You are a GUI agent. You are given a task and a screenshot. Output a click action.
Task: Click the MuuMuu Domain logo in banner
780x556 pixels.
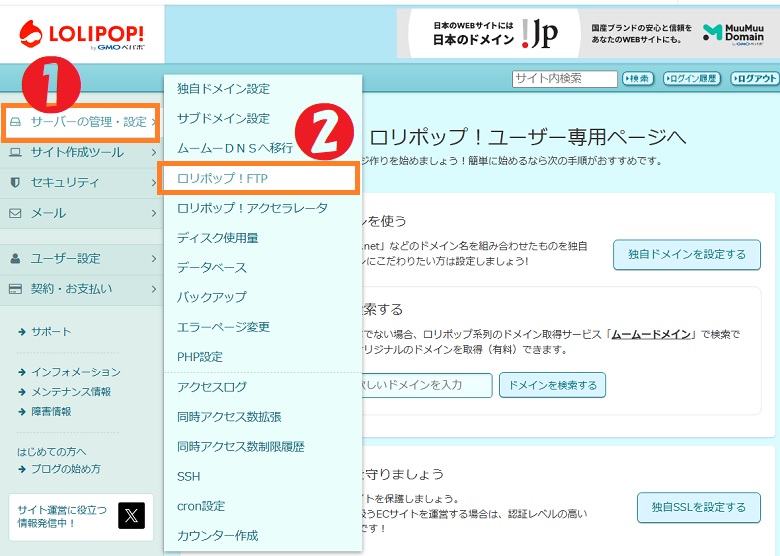[x=733, y=34]
